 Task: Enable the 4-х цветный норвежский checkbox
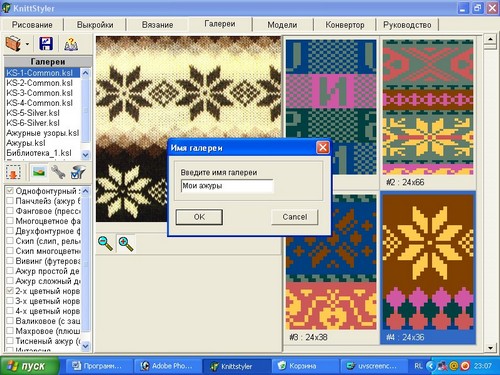pos(10,311)
